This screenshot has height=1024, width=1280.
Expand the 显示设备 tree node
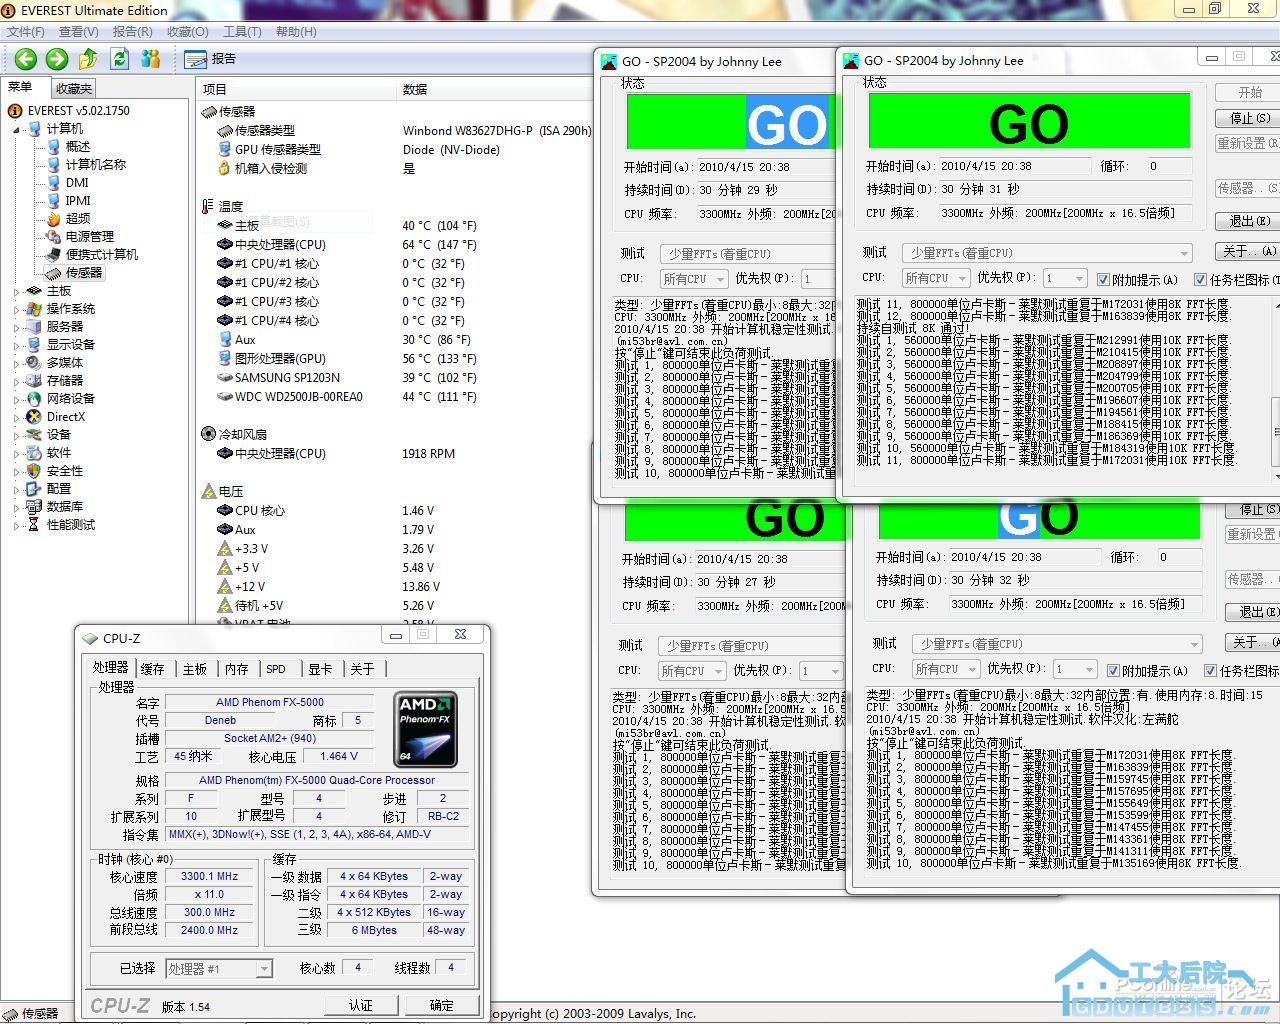tap(17, 345)
